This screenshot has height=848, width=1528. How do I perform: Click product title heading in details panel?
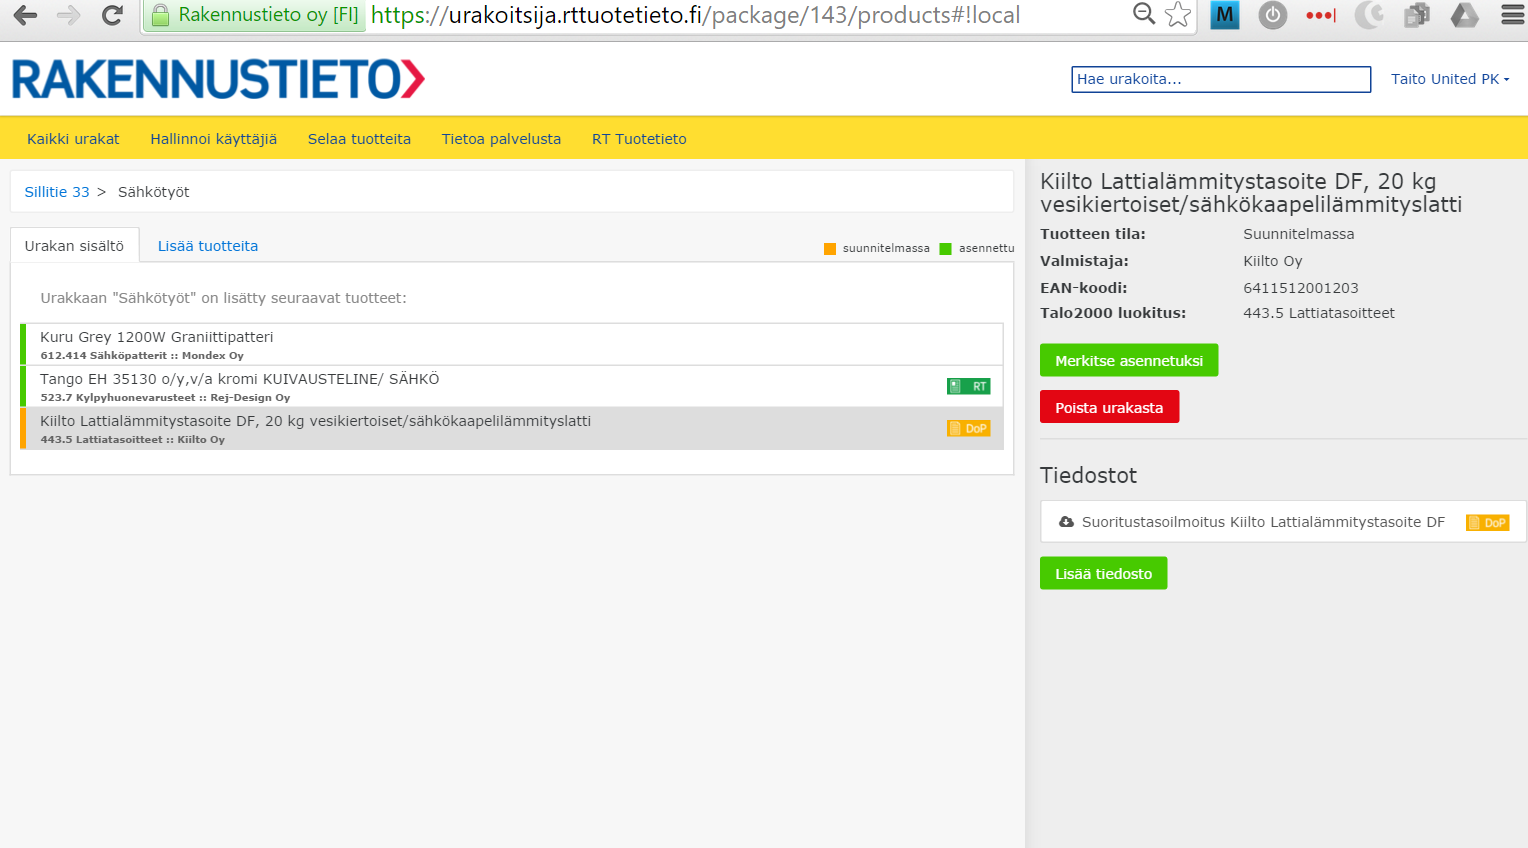1251,193
